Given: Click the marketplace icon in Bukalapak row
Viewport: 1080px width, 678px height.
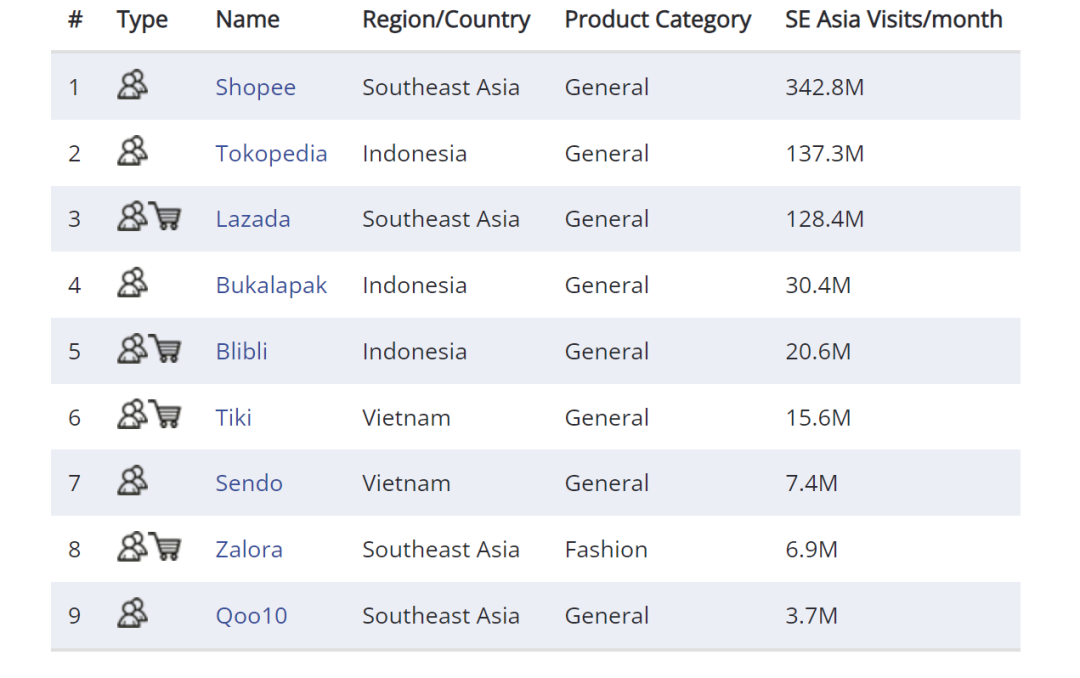Looking at the screenshot, I should [x=132, y=284].
